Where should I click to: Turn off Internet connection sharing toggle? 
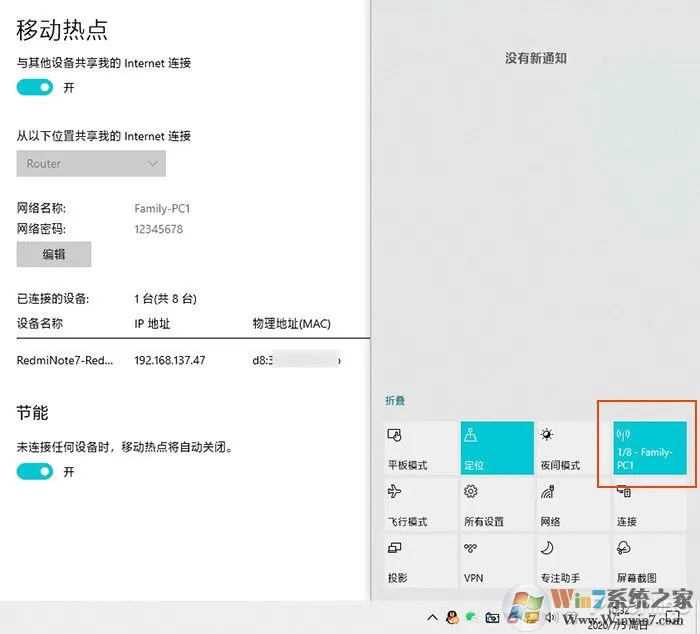click(x=35, y=87)
